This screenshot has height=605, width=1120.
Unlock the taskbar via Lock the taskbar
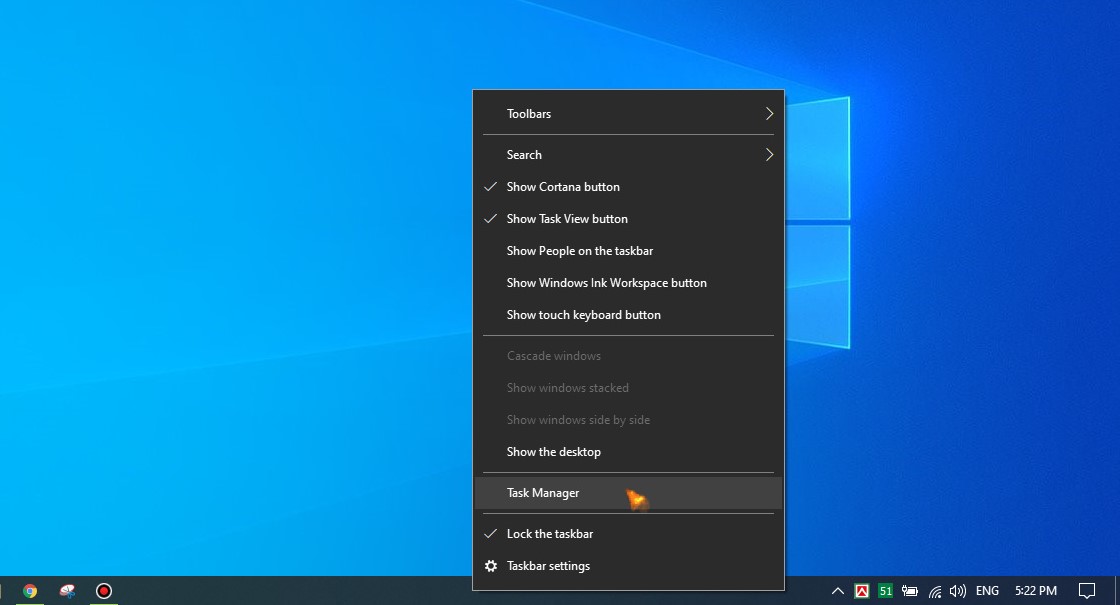click(x=549, y=534)
